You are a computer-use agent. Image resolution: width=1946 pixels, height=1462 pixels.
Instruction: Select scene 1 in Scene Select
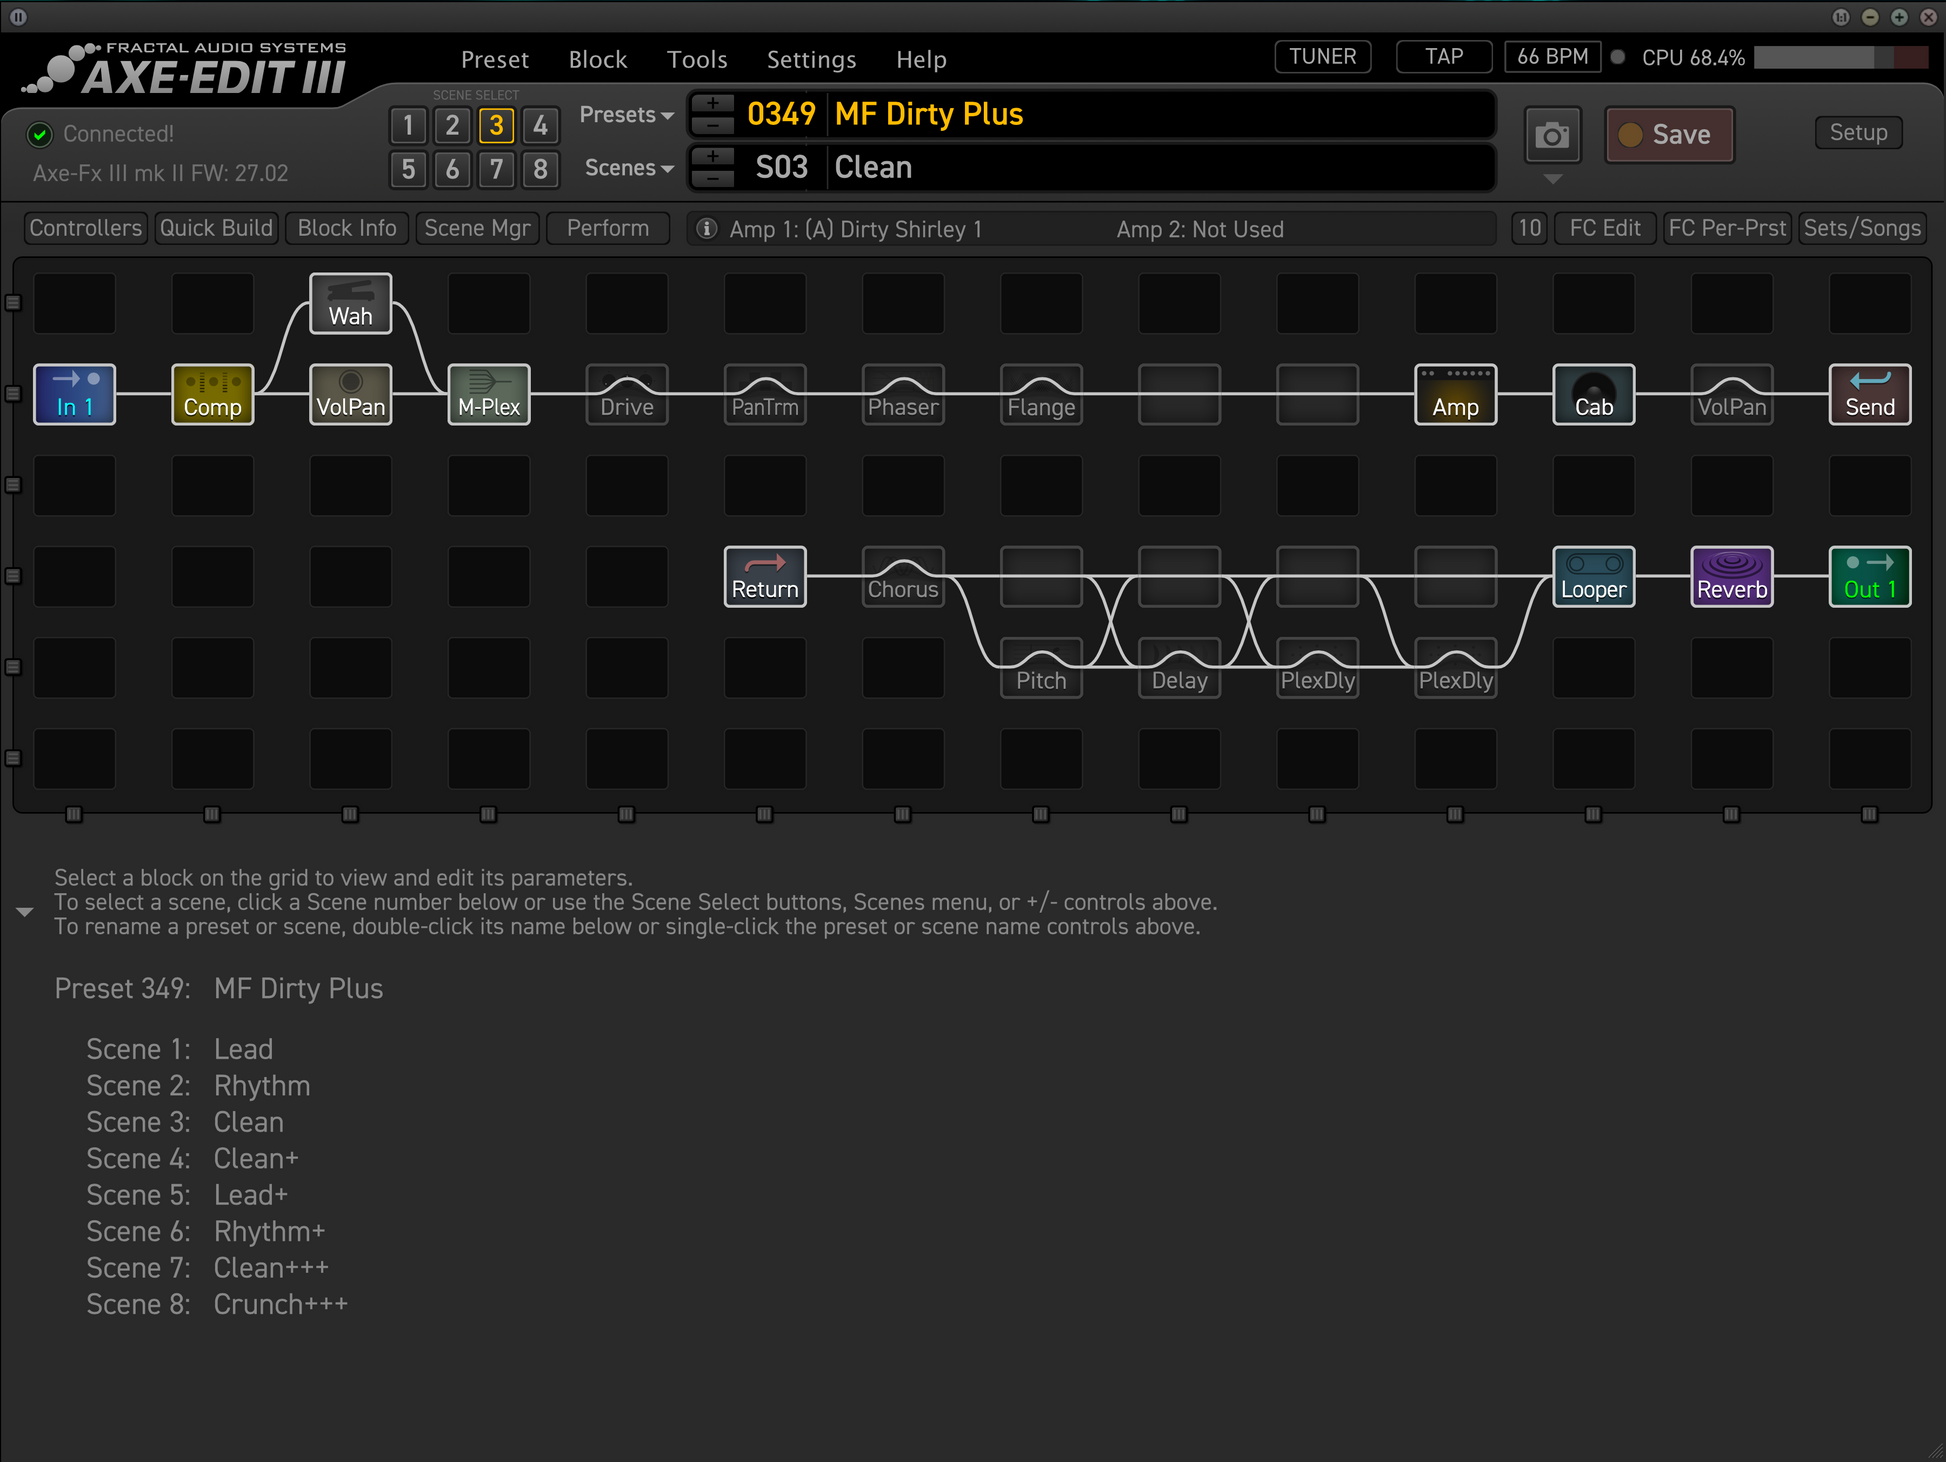coord(408,125)
